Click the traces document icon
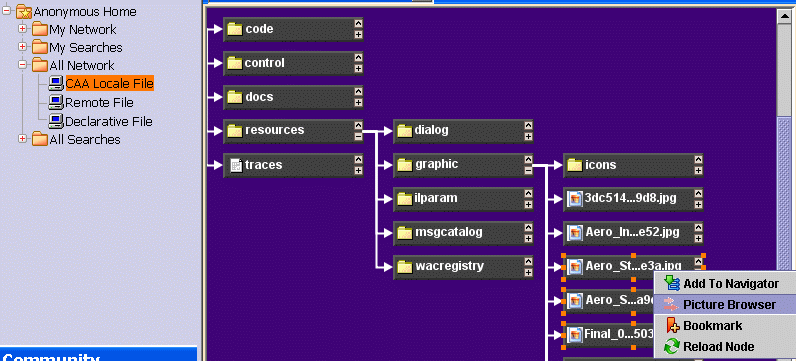 236,165
